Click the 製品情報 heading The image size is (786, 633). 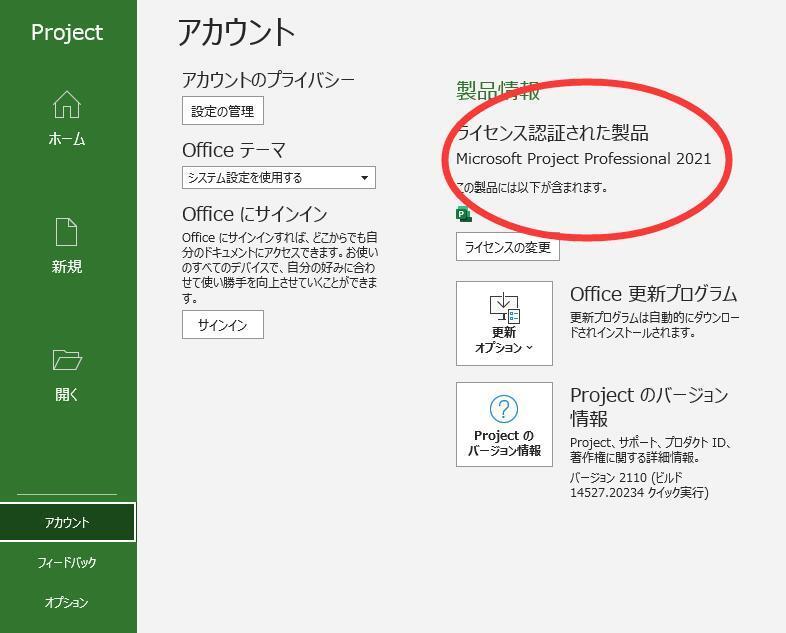498,91
